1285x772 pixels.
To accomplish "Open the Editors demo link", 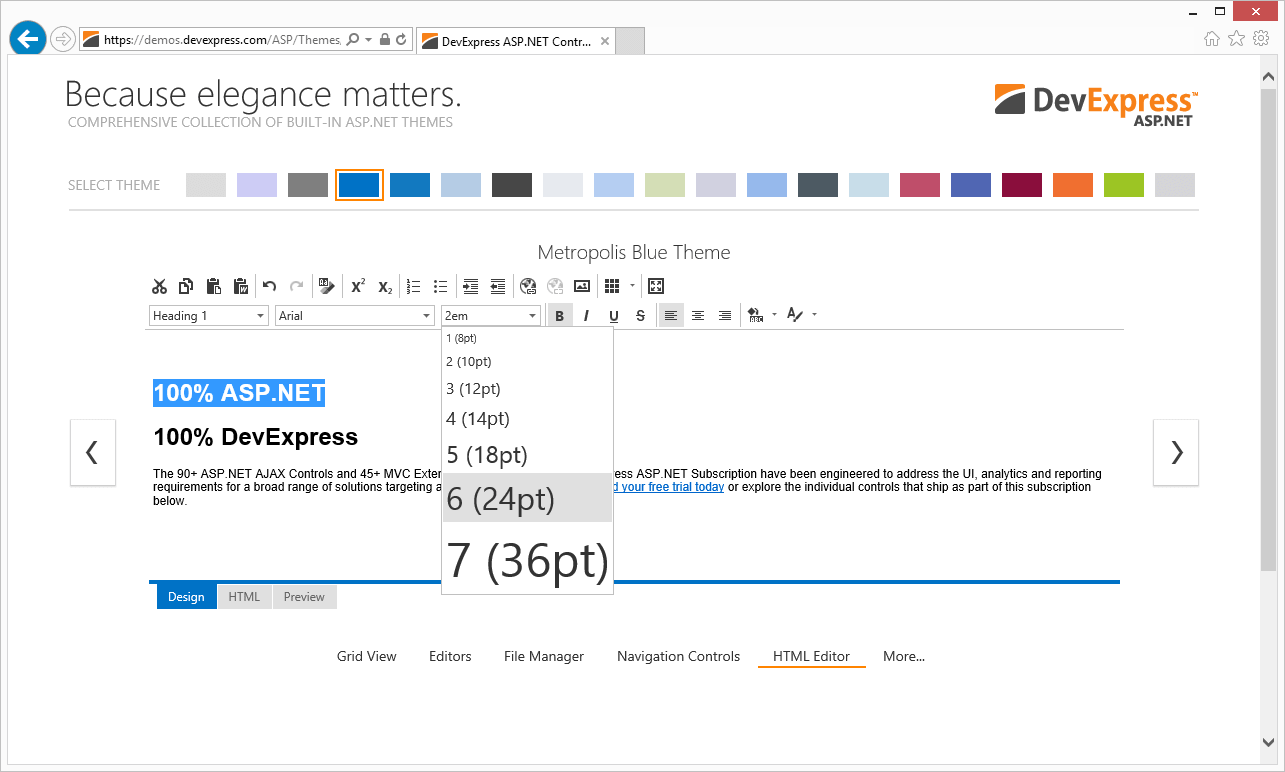I will tap(450, 656).
